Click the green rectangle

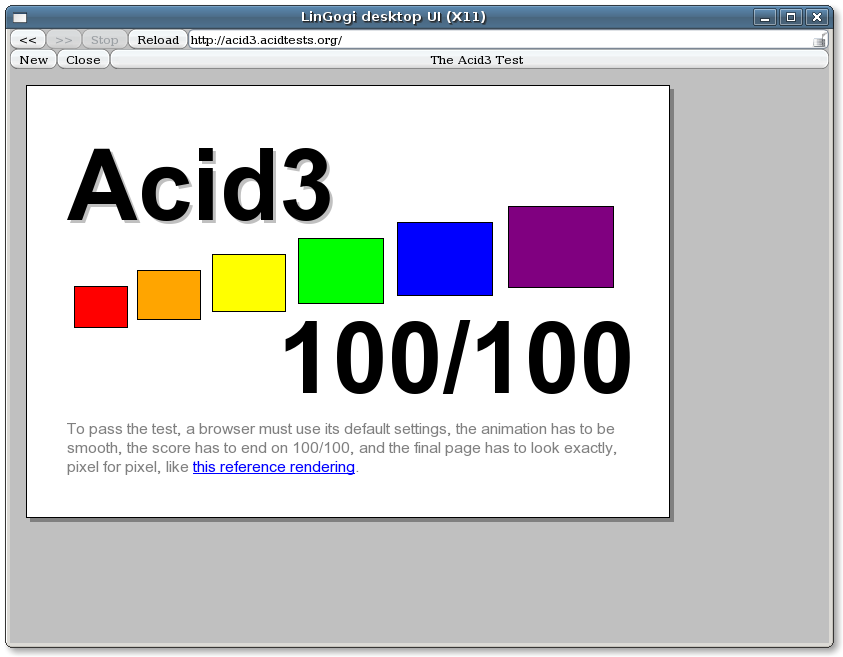341,271
